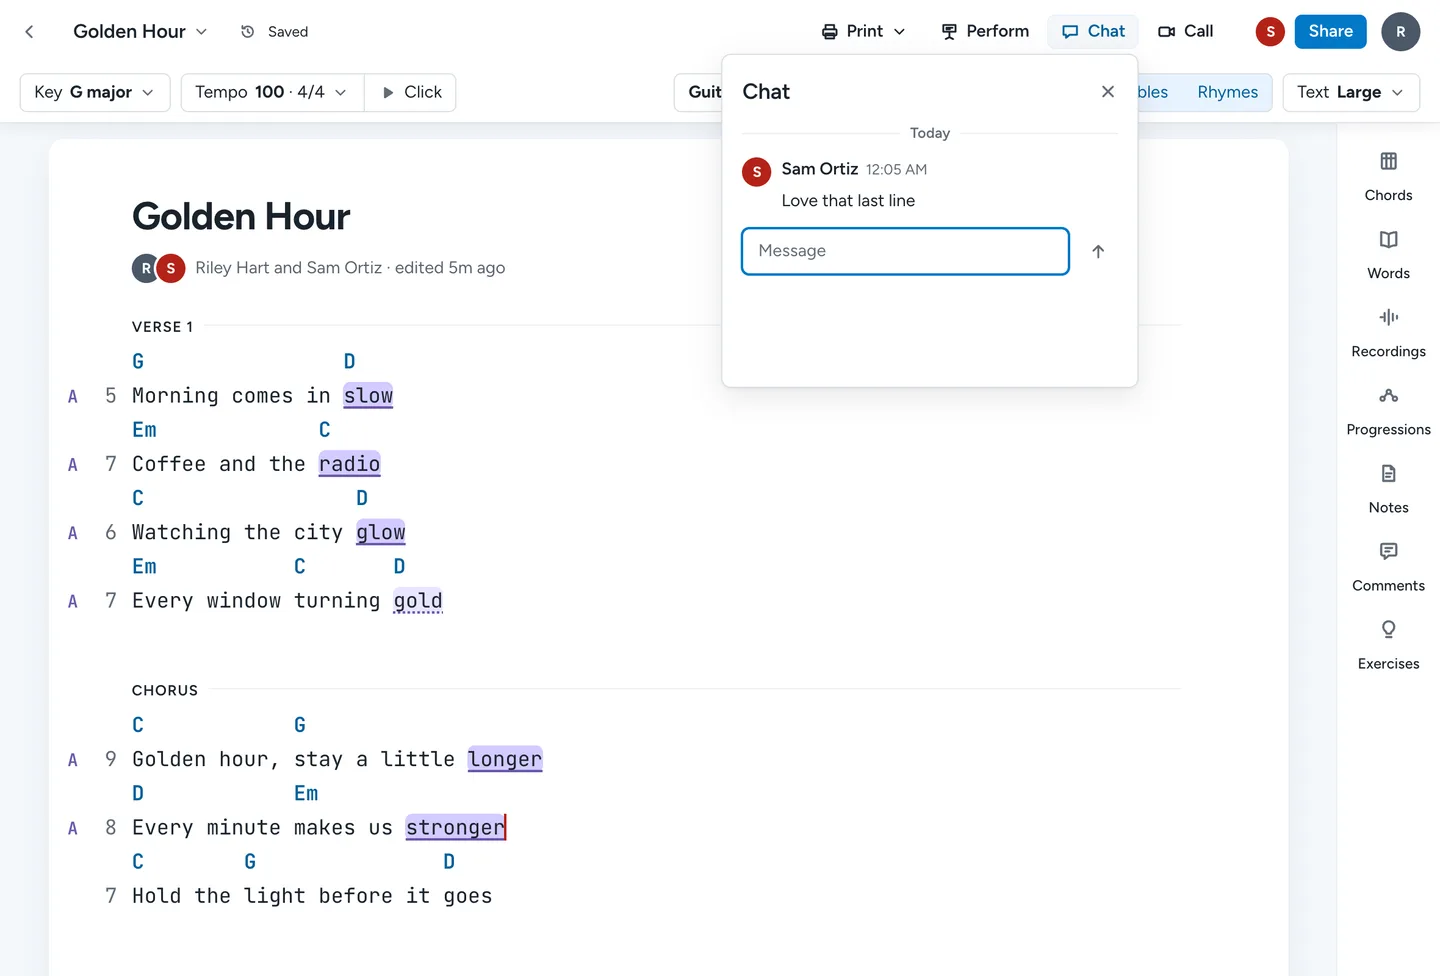
Task: Click the Share button
Action: 1330,31
